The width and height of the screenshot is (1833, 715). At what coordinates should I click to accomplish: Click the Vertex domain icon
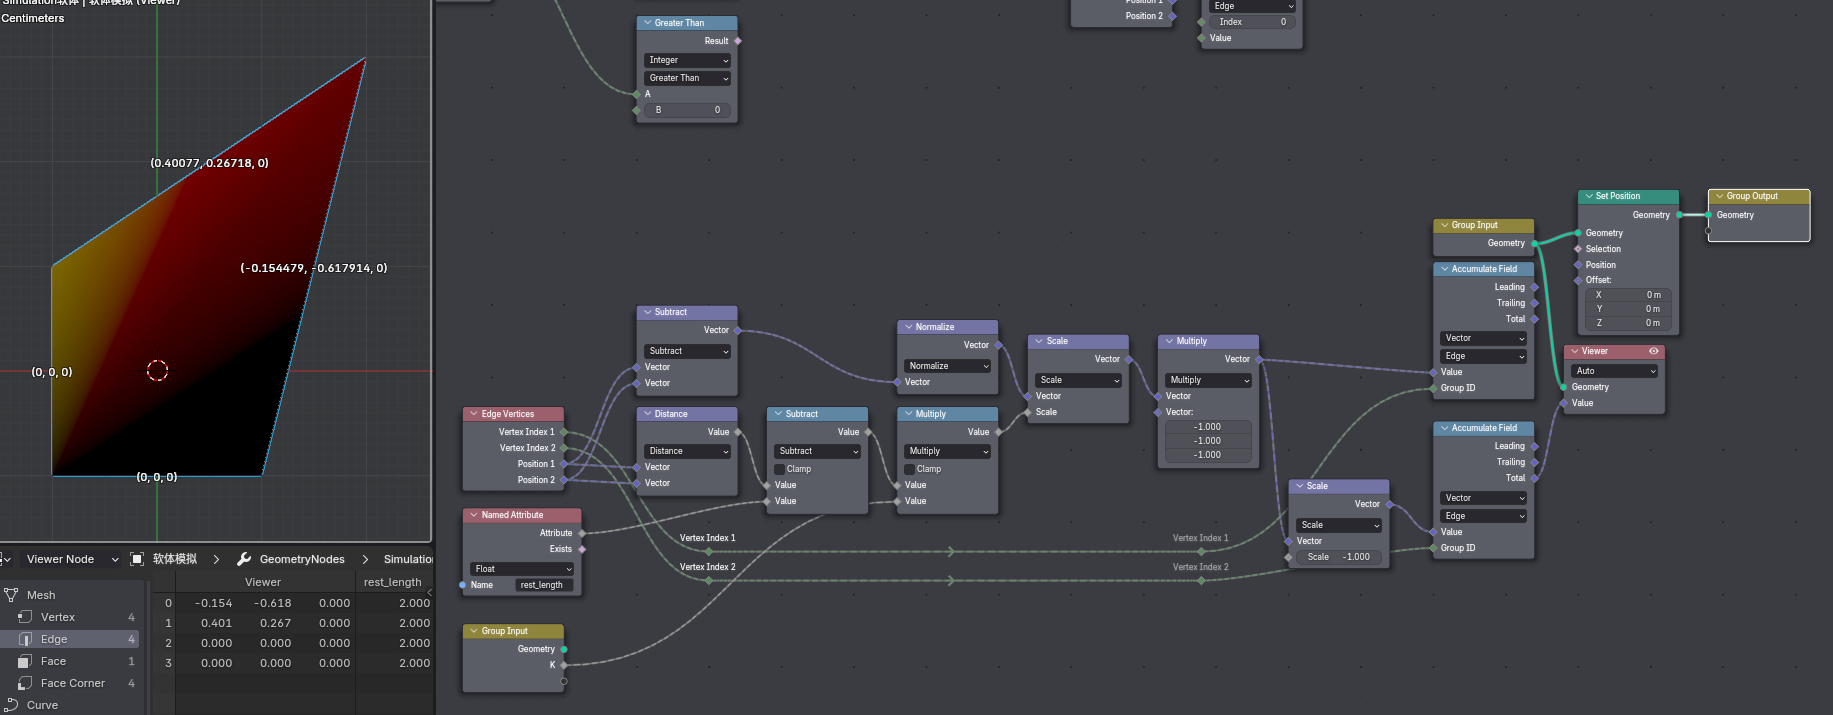coord(25,617)
